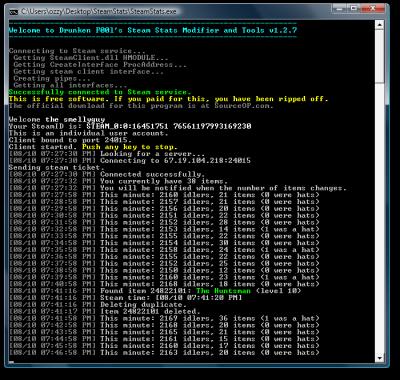This screenshot has height=380, width=400.
Task: Click the 07:36:58 PM log line
Action: [164, 256]
